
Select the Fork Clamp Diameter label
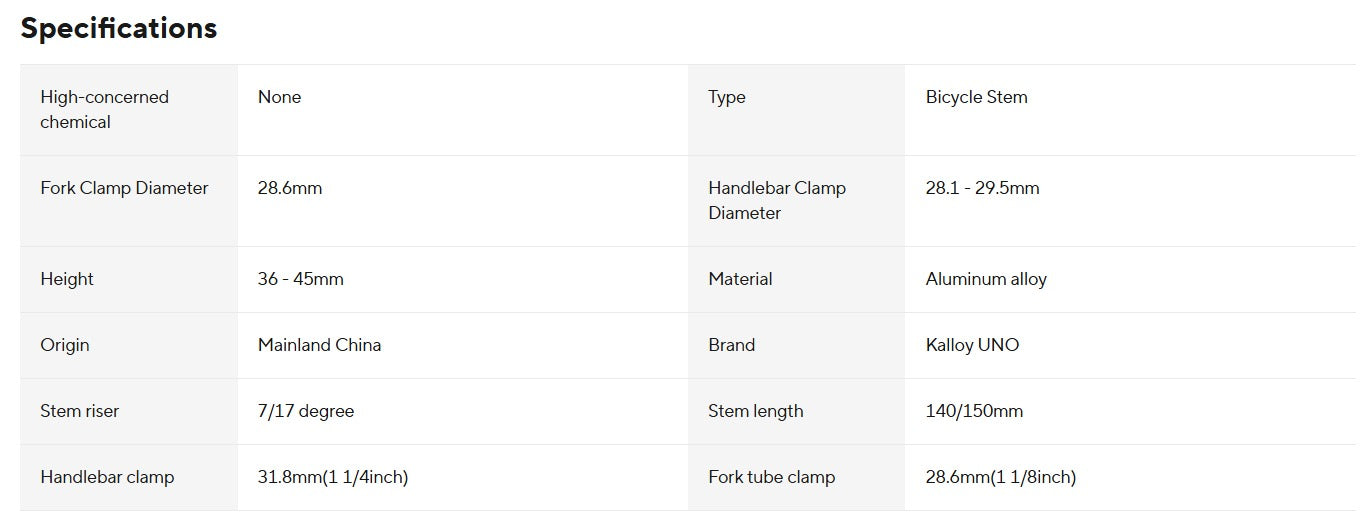pos(124,188)
